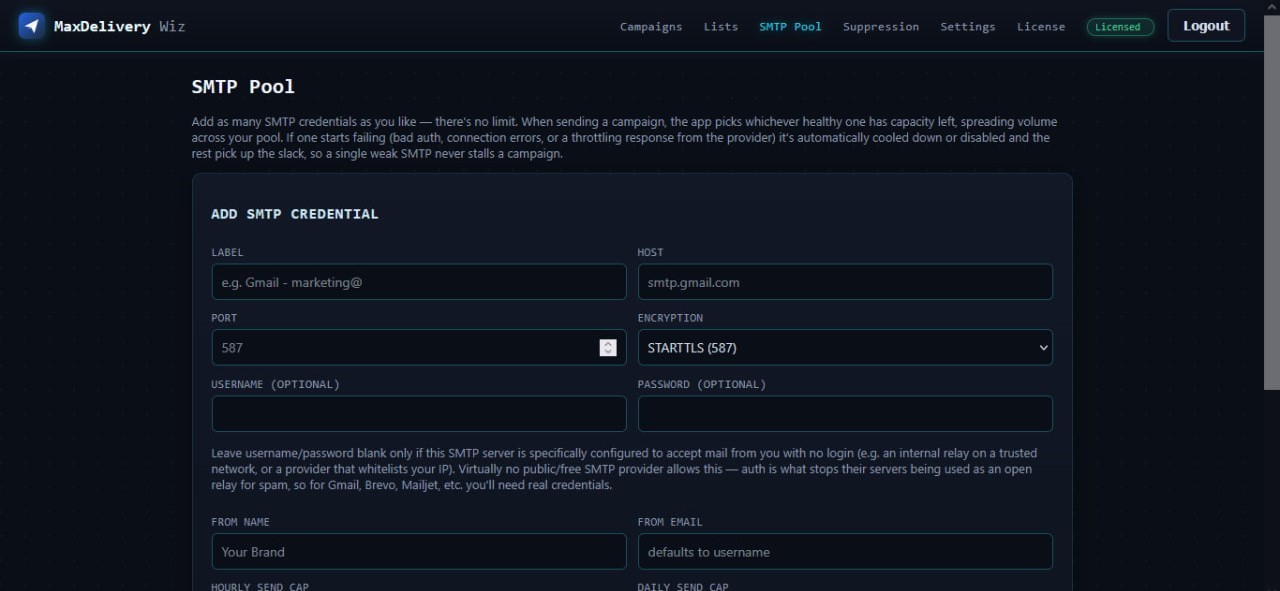This screenshot has height=591, width=1280.
Task: Open the Campaigns nav item
Action: point(651,27)
